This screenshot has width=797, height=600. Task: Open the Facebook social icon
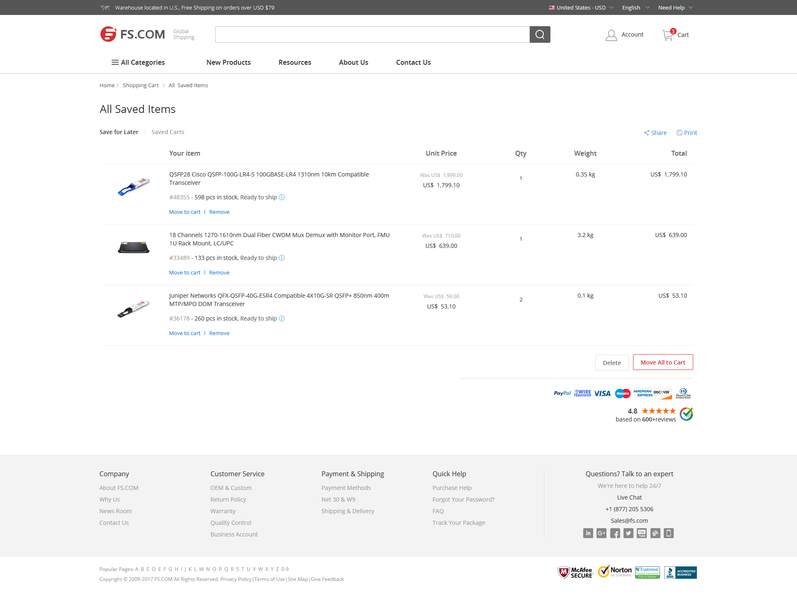(x=615, y=533)
